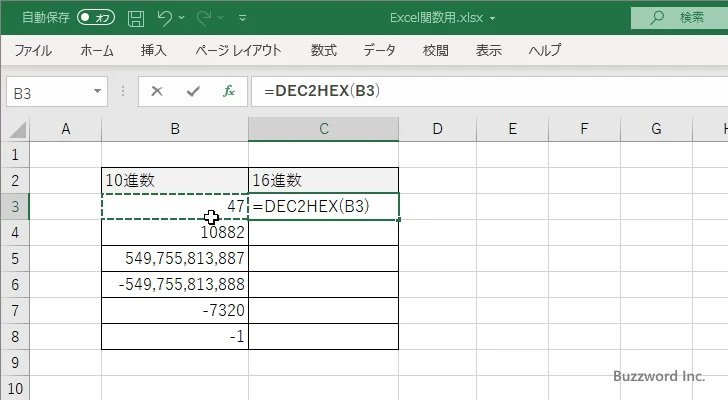Select column F header
Screen dimensions: 728x400
tap(584, 129)
